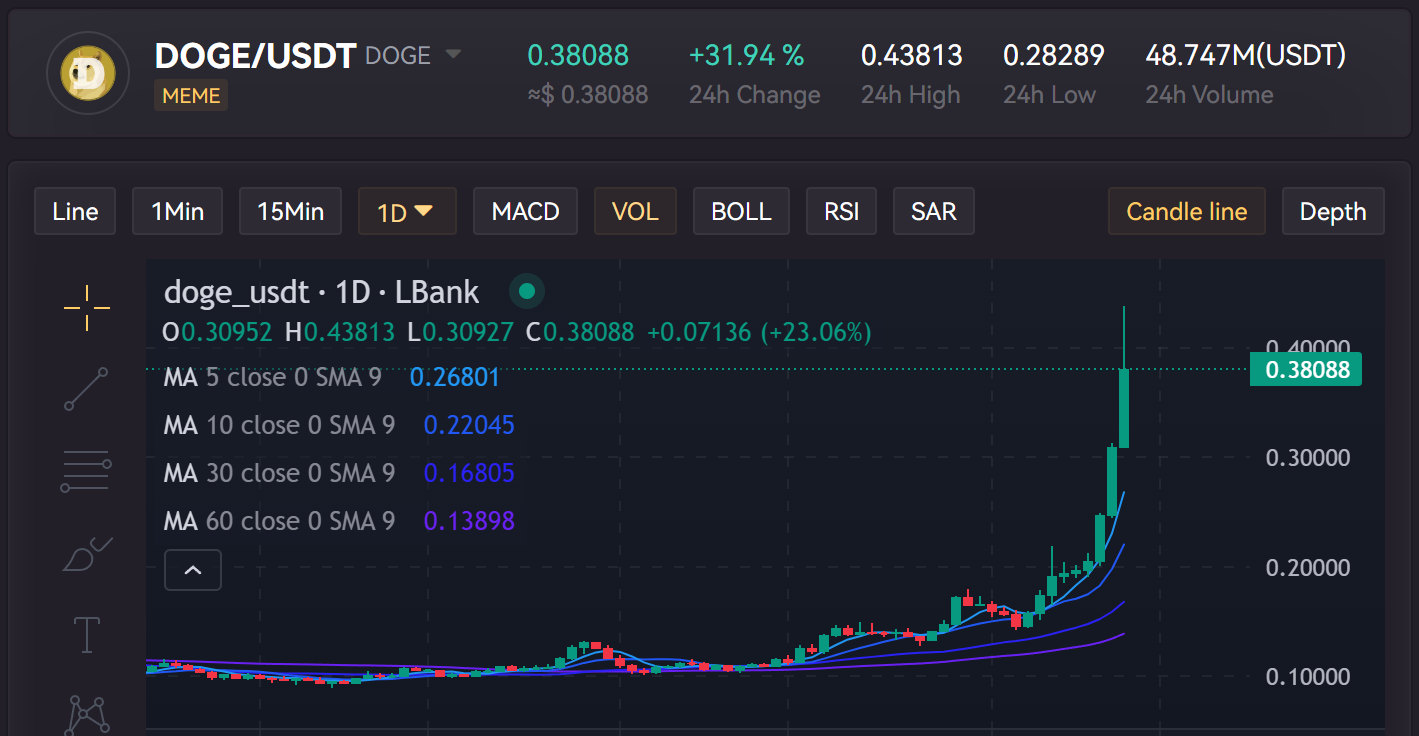Open the 1D timeframe dropdown
1419x736 pixels.
(406, 212)
